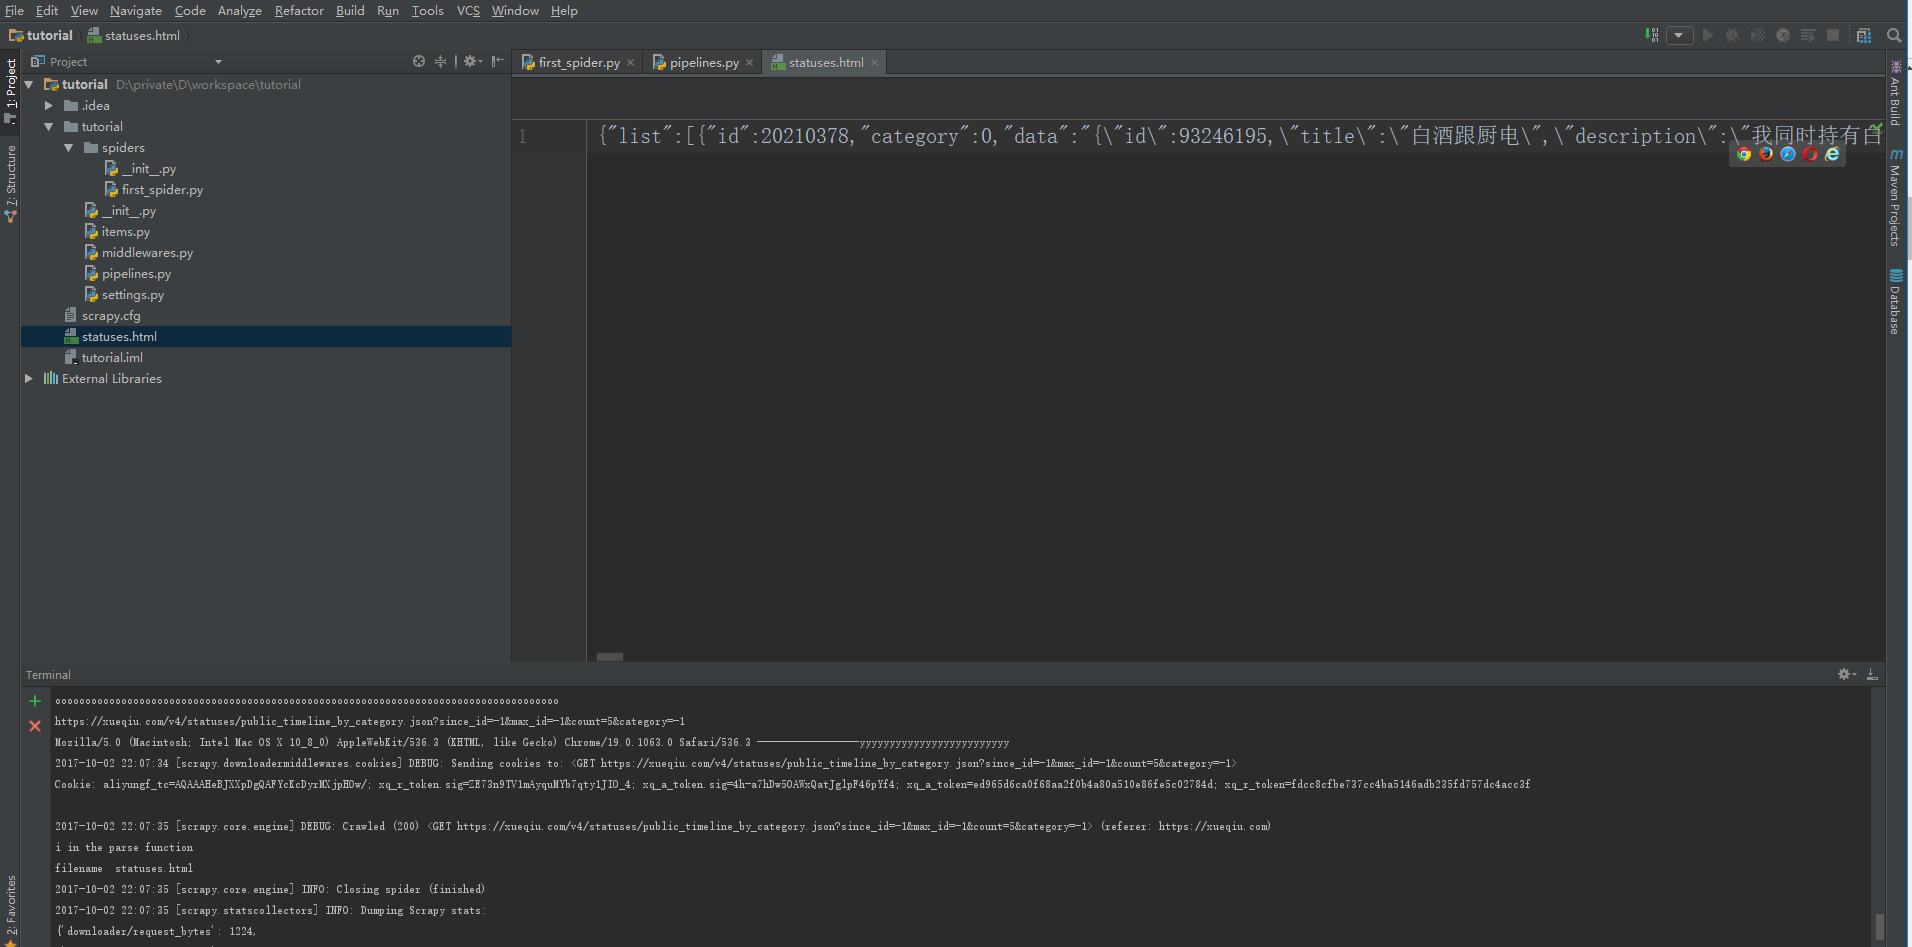This screenshot has height=947, width=1912.
Task: Toggle the 2: Favorites tool window
Action: 11,910
